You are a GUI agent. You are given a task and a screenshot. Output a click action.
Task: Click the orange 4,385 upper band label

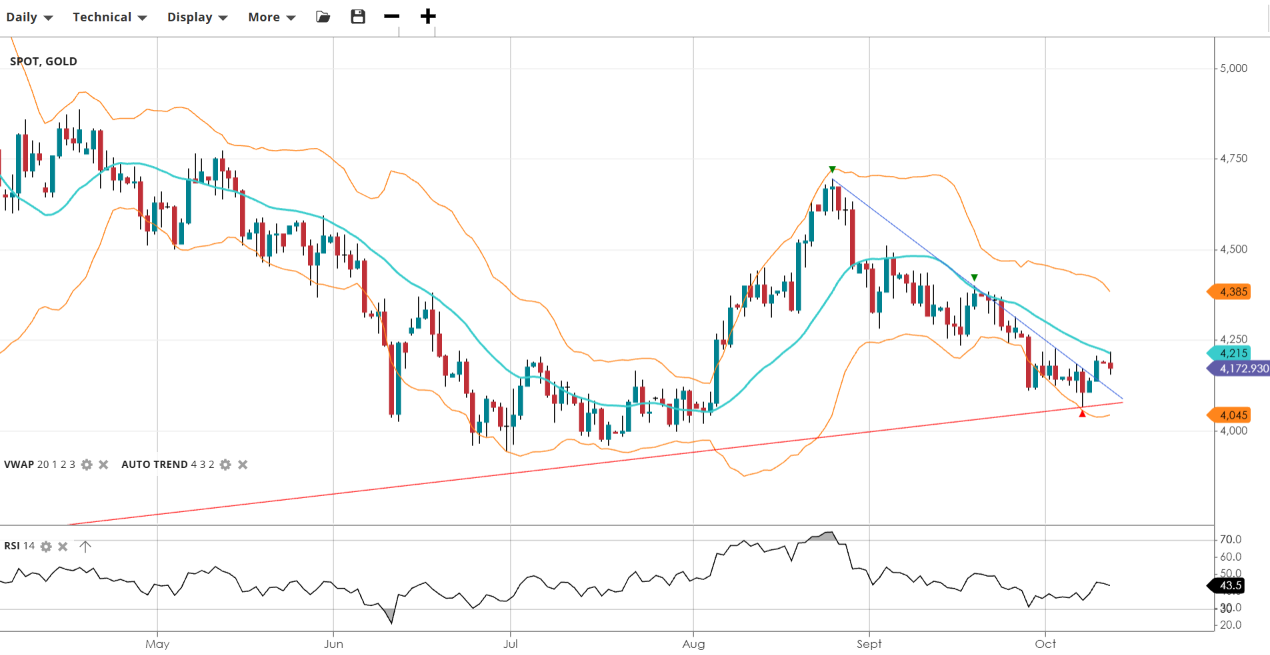click(1231, 292)
